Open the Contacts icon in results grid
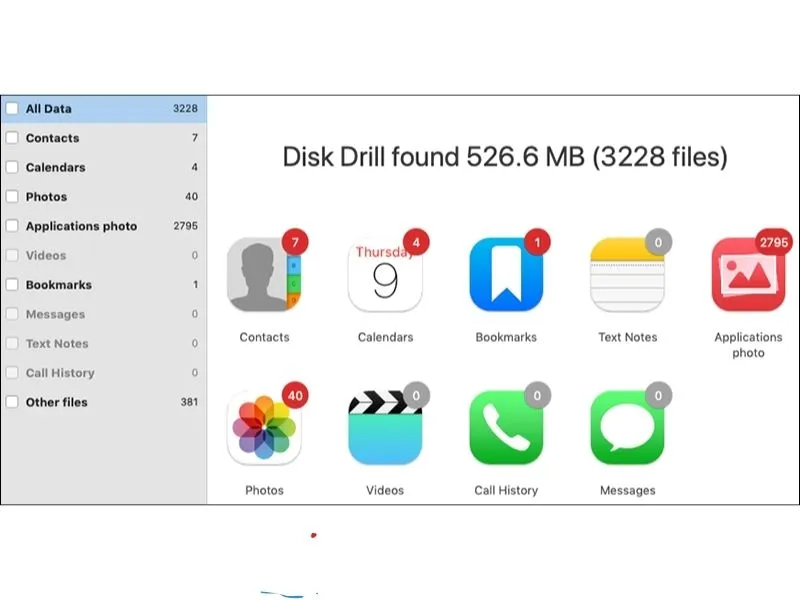 pyautogui.click(x=264, y=274)
